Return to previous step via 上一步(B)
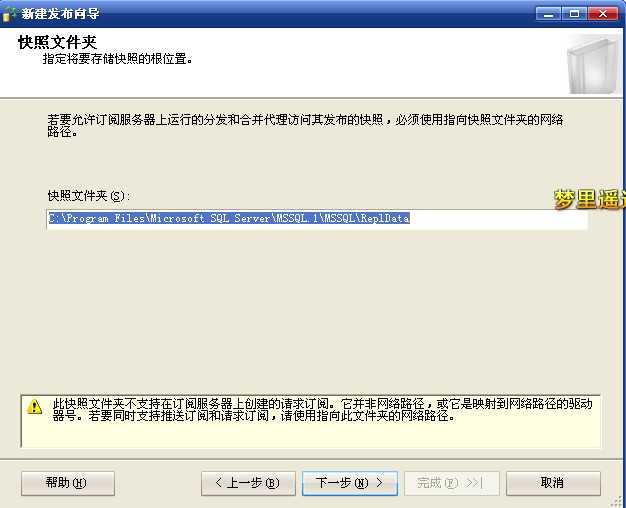The image size is (626, 508). pos(248,483)
